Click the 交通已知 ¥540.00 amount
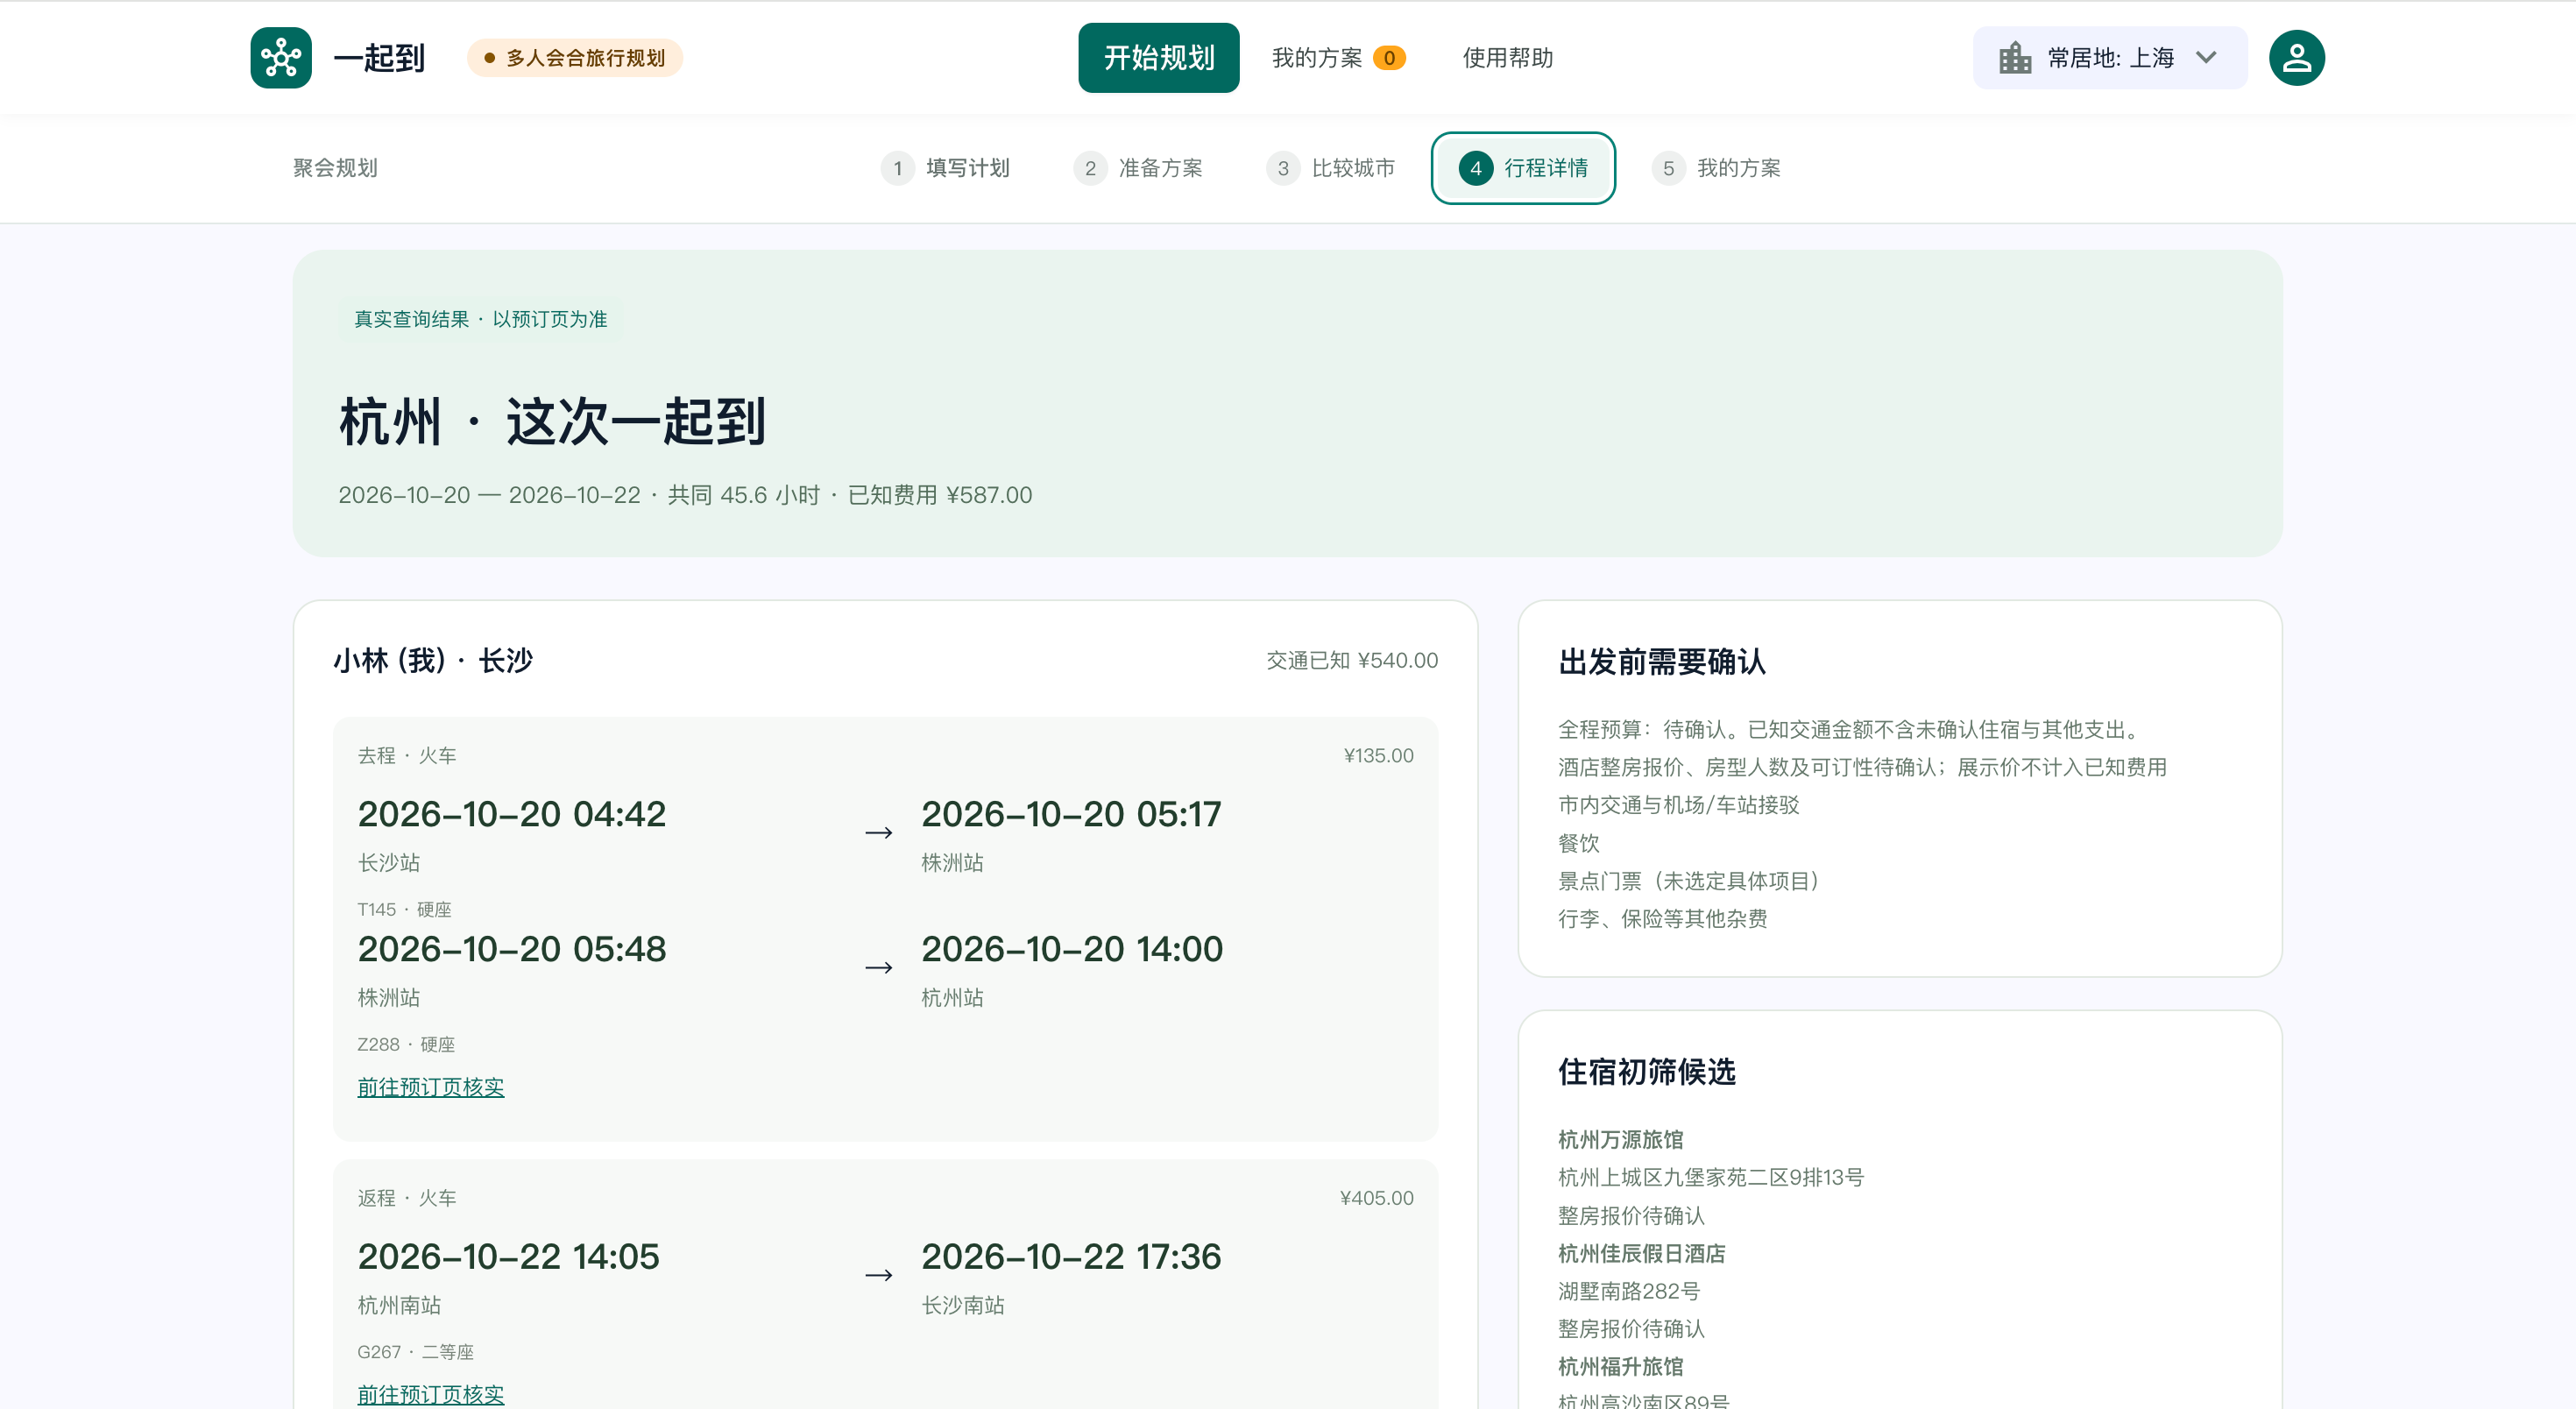This screenshot has height=1409, width=2576. 1352,660
